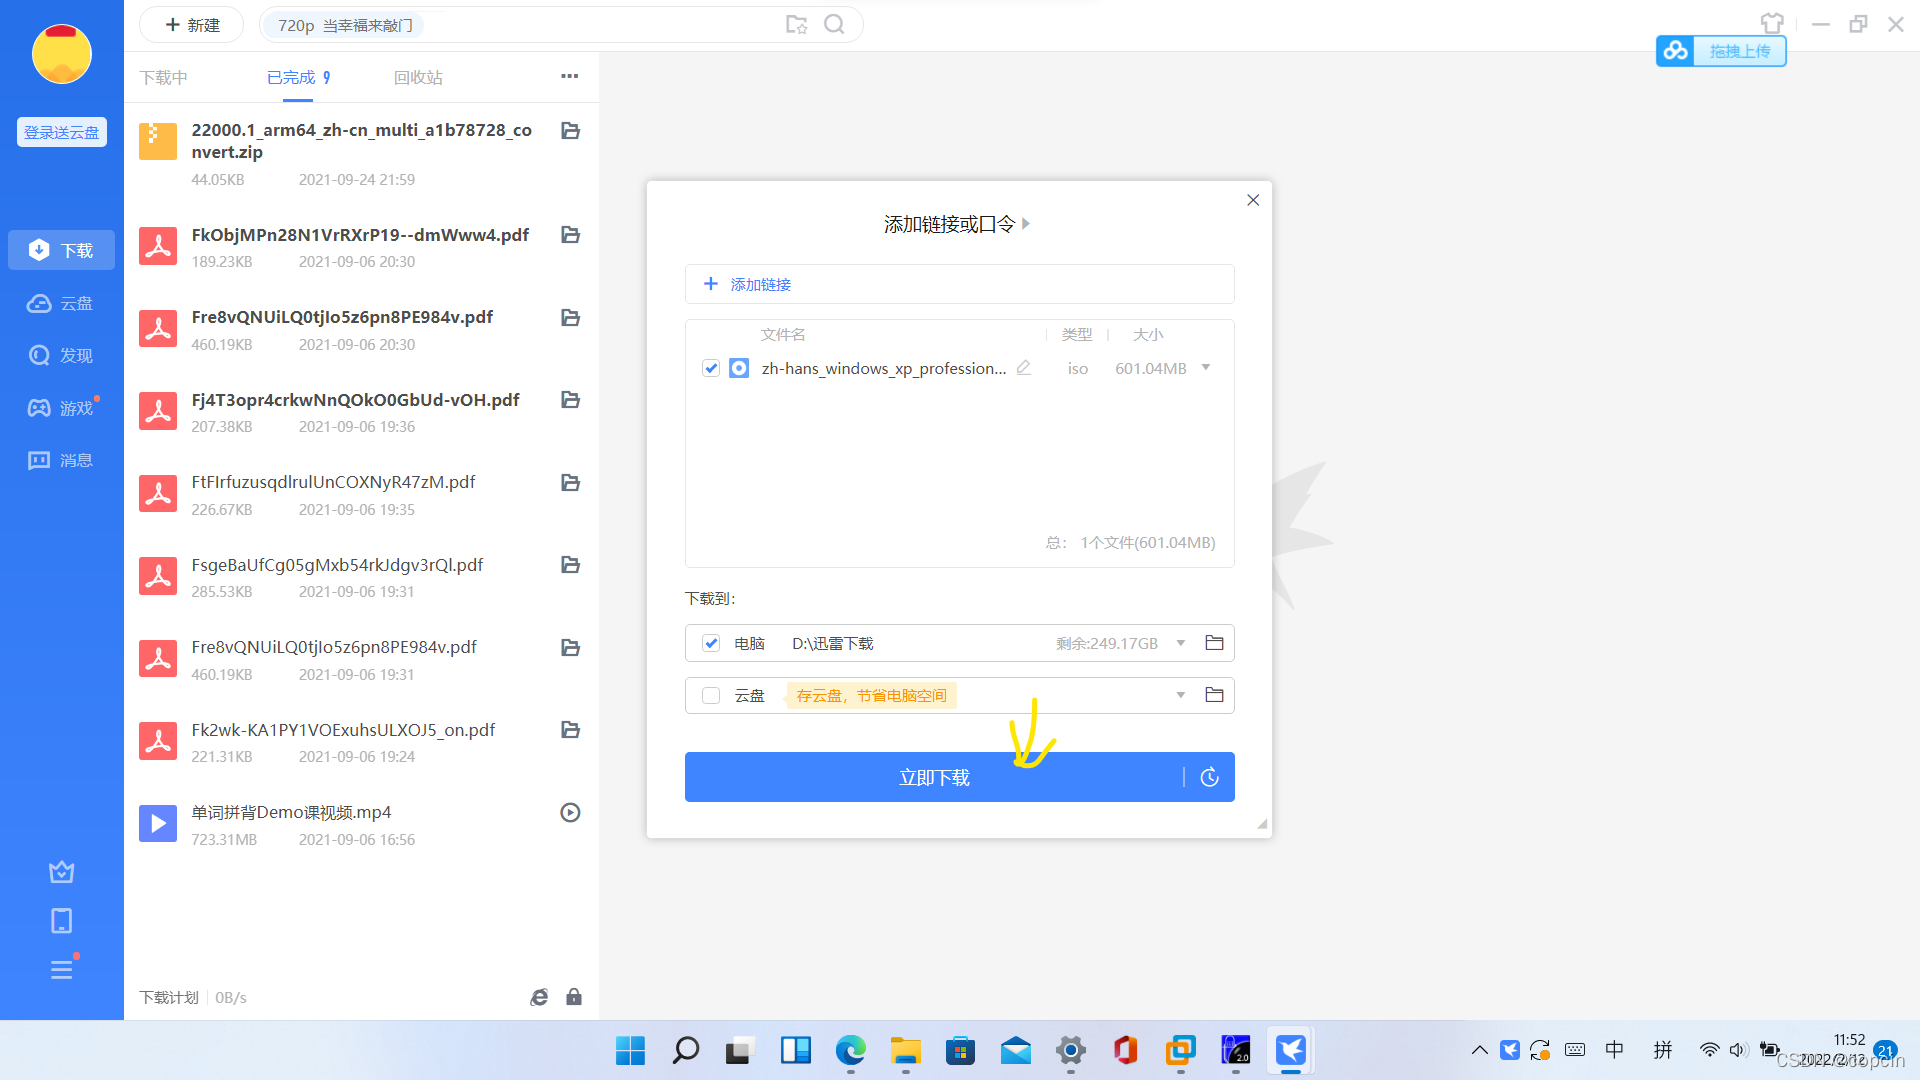Open containing folder for 22000.1_arm64 zip file

click(570, 131)
